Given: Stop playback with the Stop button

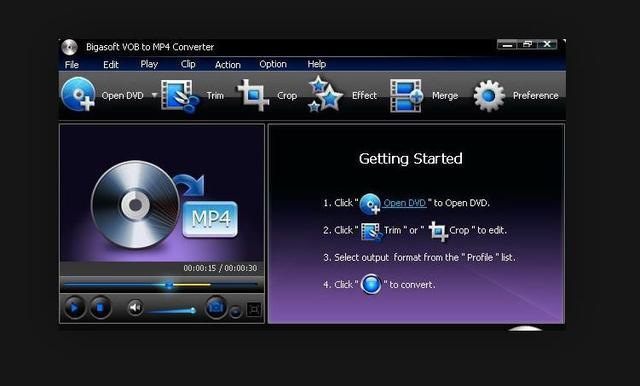Looking at the screenshot, I should click(100, 307).
